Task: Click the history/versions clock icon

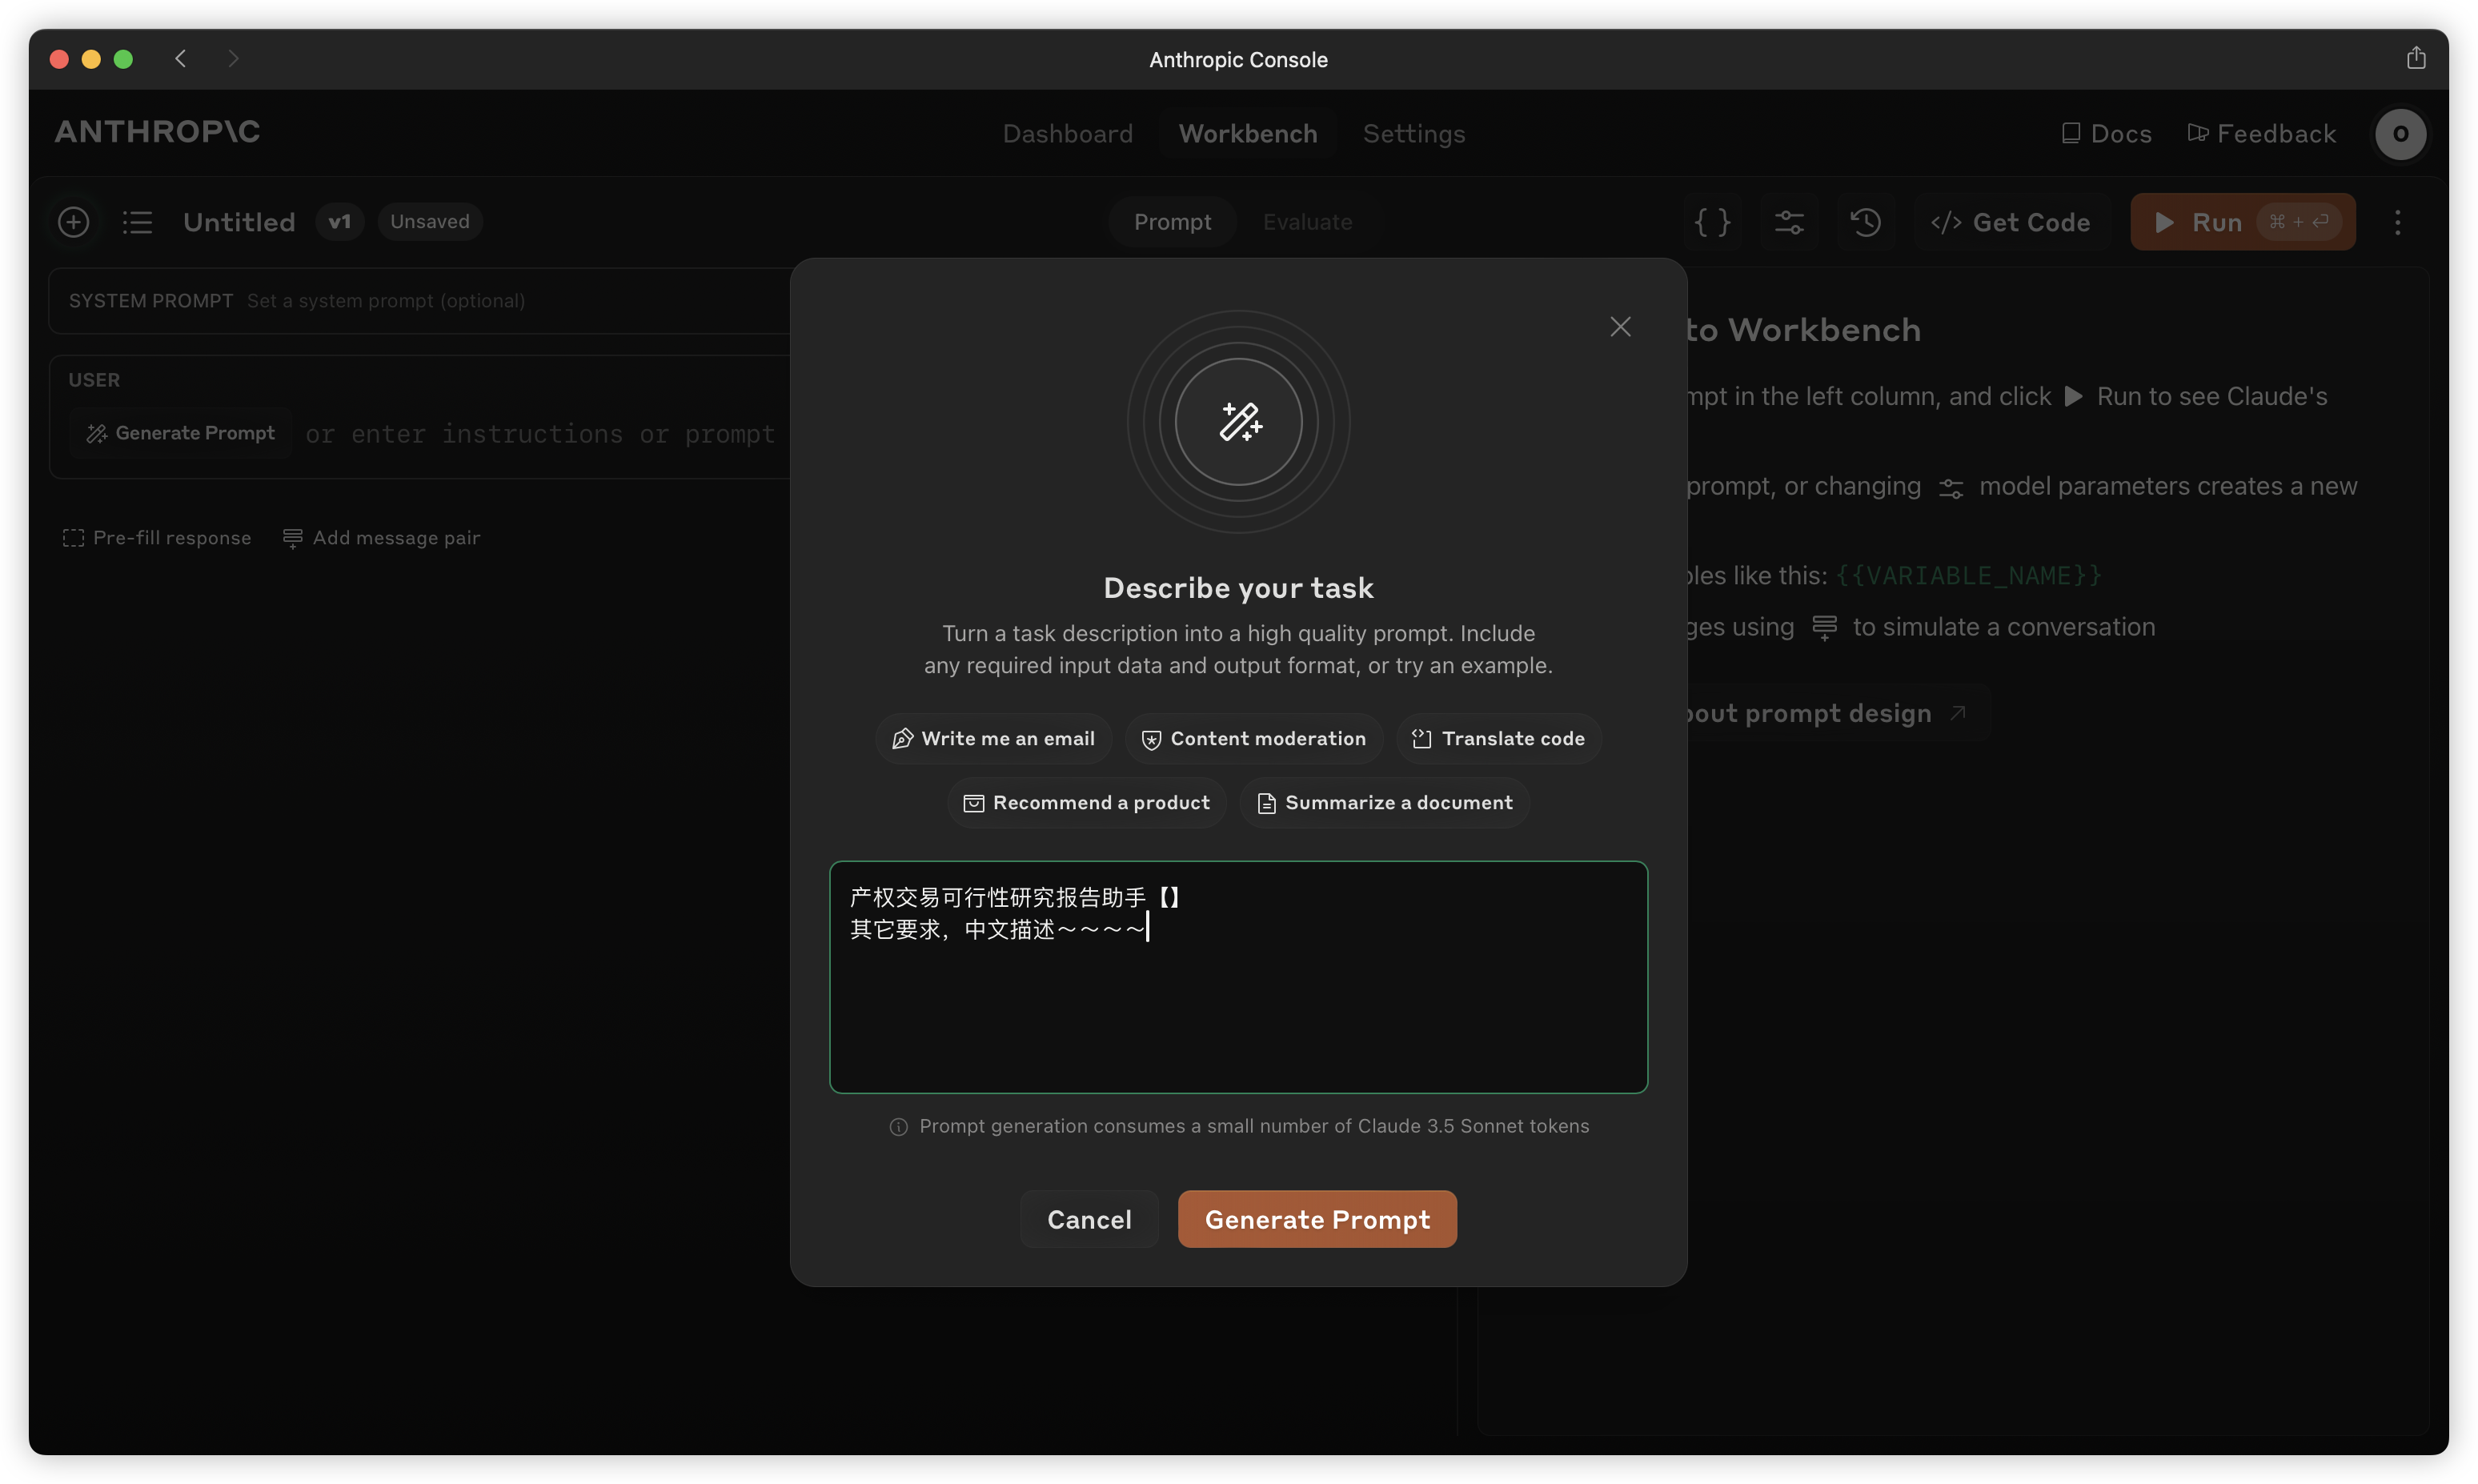Action: click(1867, 221)
